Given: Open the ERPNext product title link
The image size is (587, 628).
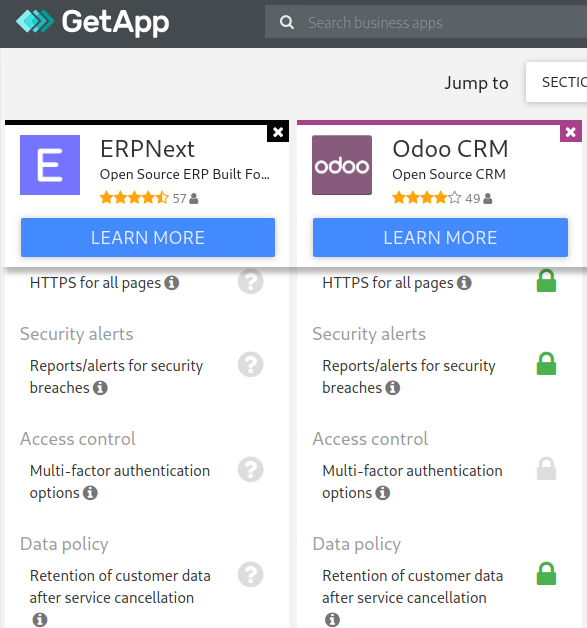Looking at the screenshot, I should coord(147,149).
